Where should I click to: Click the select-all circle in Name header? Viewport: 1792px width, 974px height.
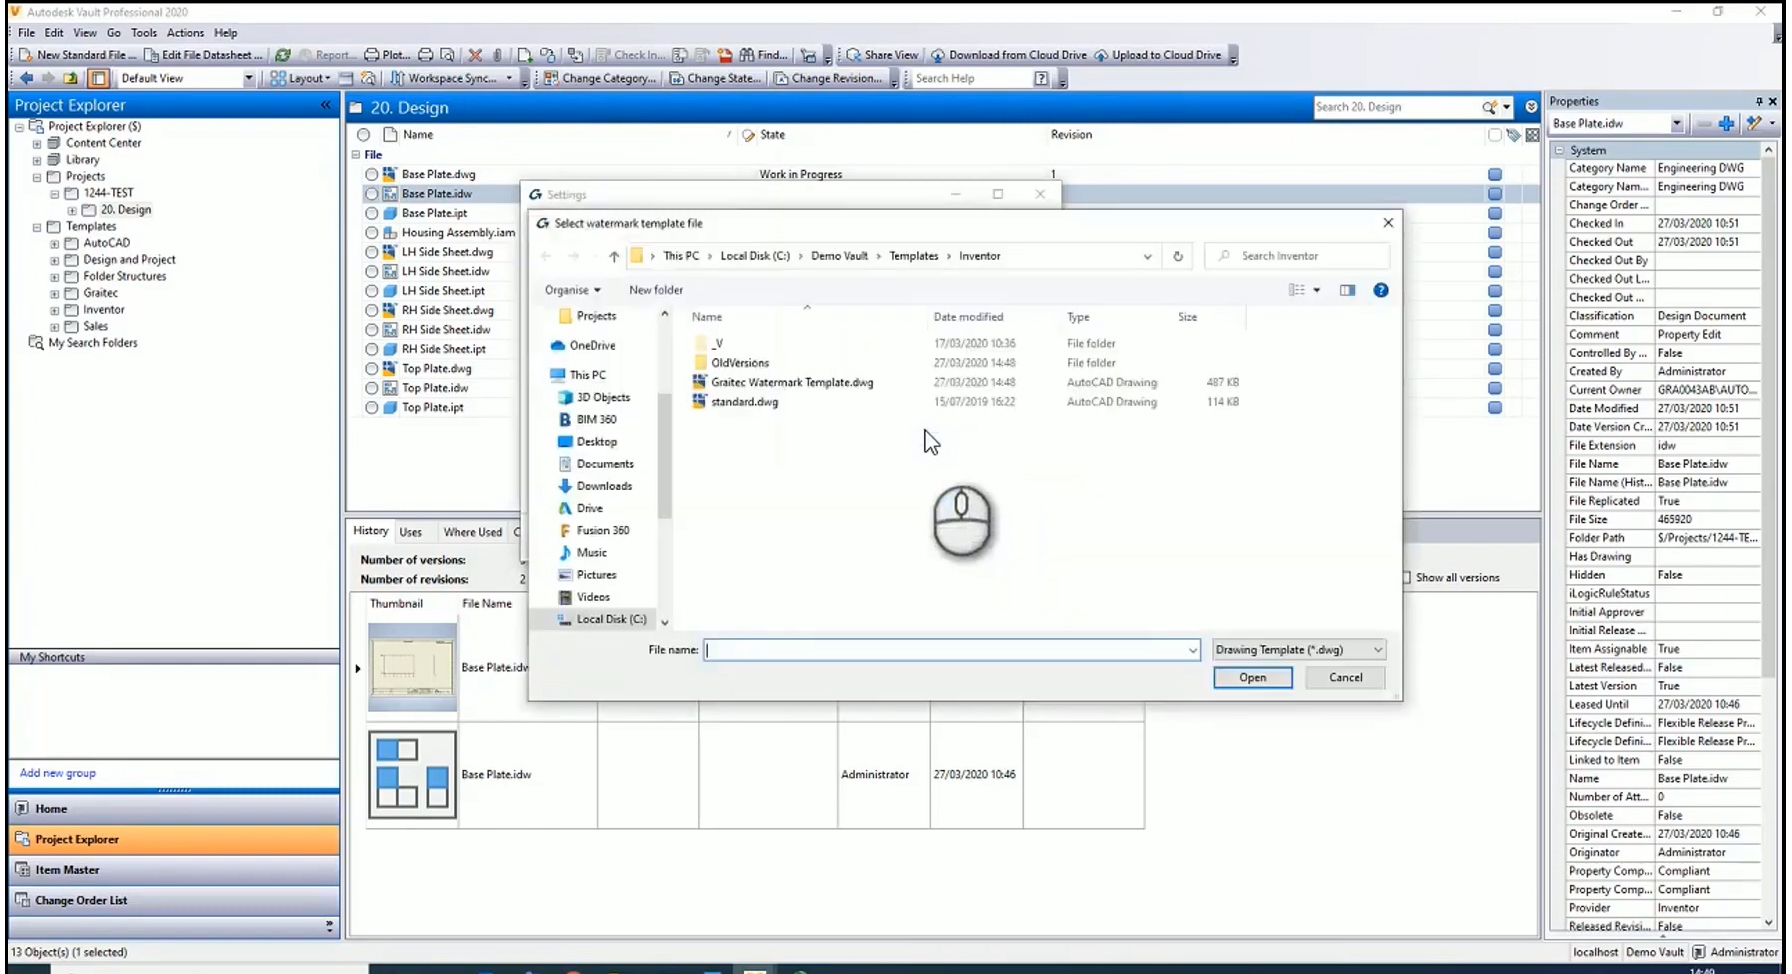click(x=363, y=135)
